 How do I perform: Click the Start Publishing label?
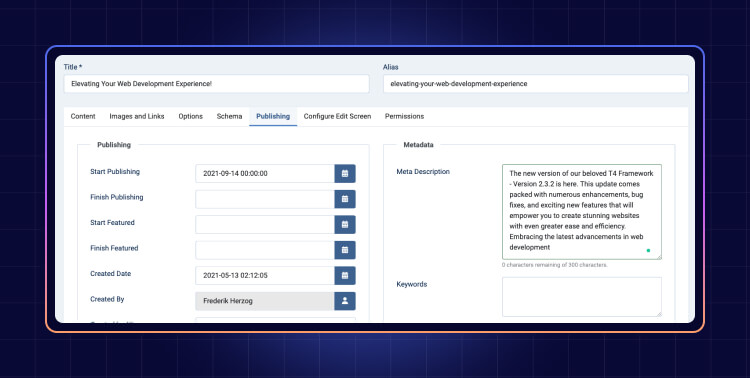(115, 172)
